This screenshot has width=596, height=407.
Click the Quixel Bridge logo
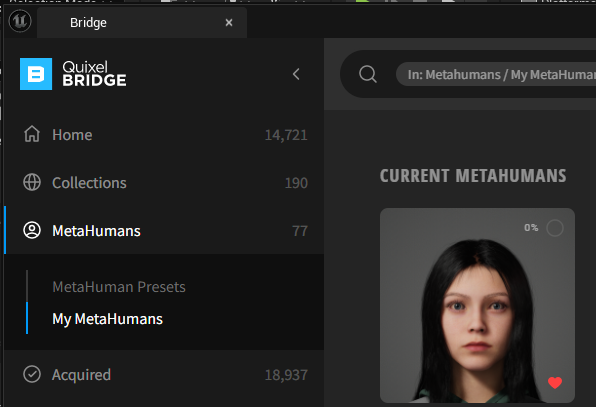tap(73, 74)
